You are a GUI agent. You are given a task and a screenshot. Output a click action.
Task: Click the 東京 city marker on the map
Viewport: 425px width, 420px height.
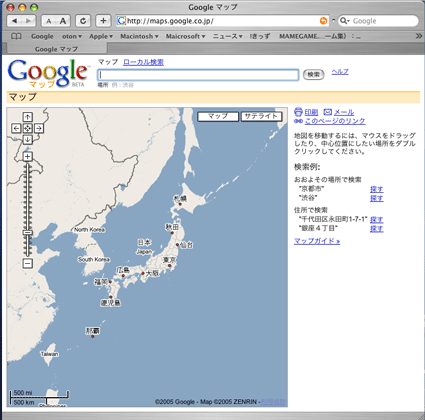170,266
